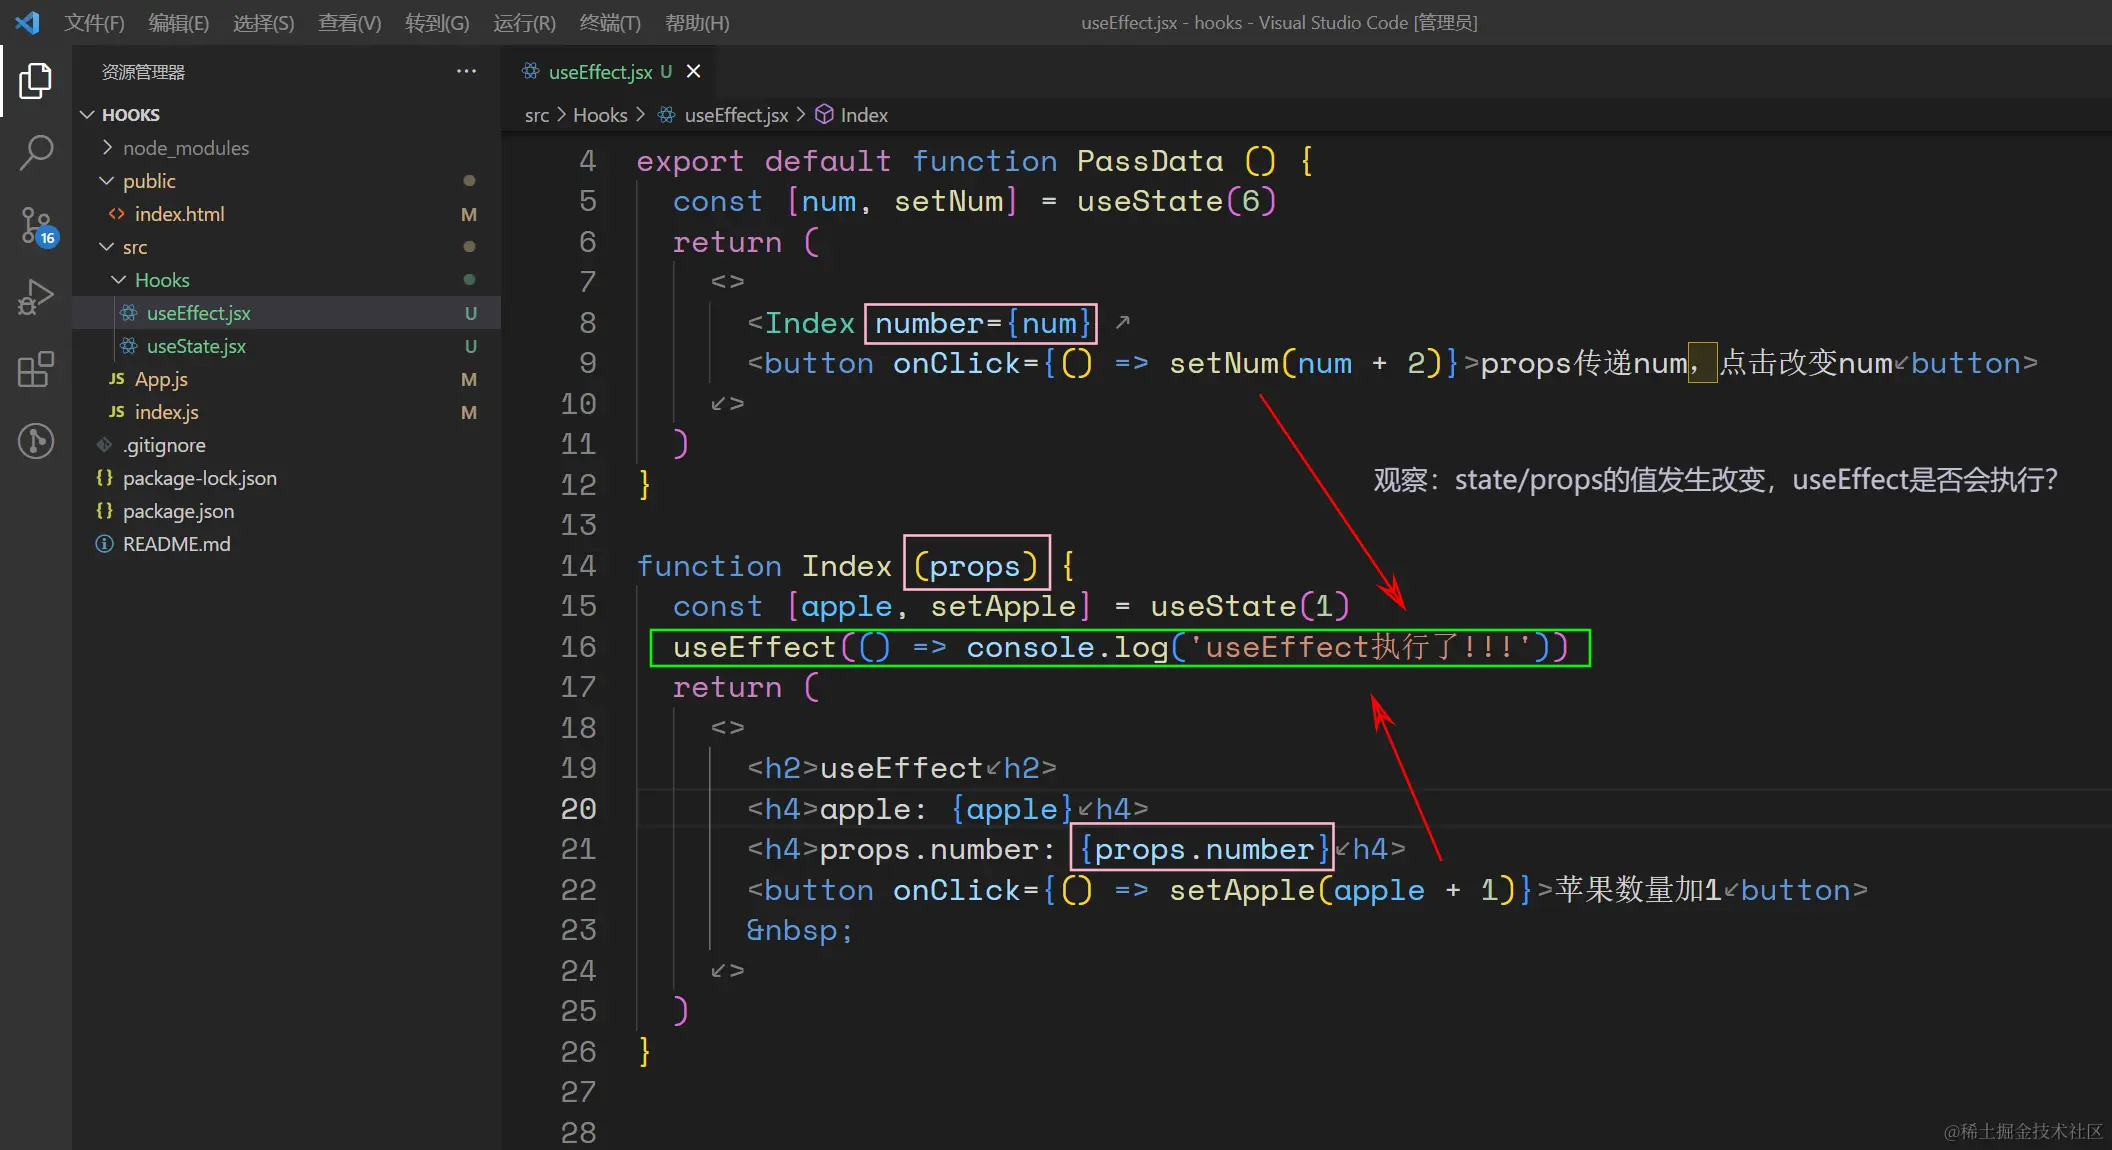Collapse the HOOKS root section
Image resolution: width=2112 pixels, height=1150 pixels.
click(x=130, y=115)
